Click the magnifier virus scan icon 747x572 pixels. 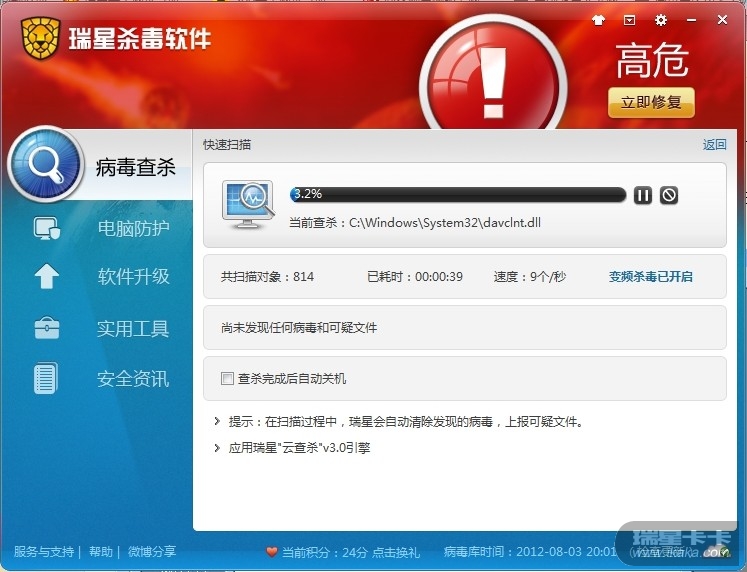click(x=46, y=164)
